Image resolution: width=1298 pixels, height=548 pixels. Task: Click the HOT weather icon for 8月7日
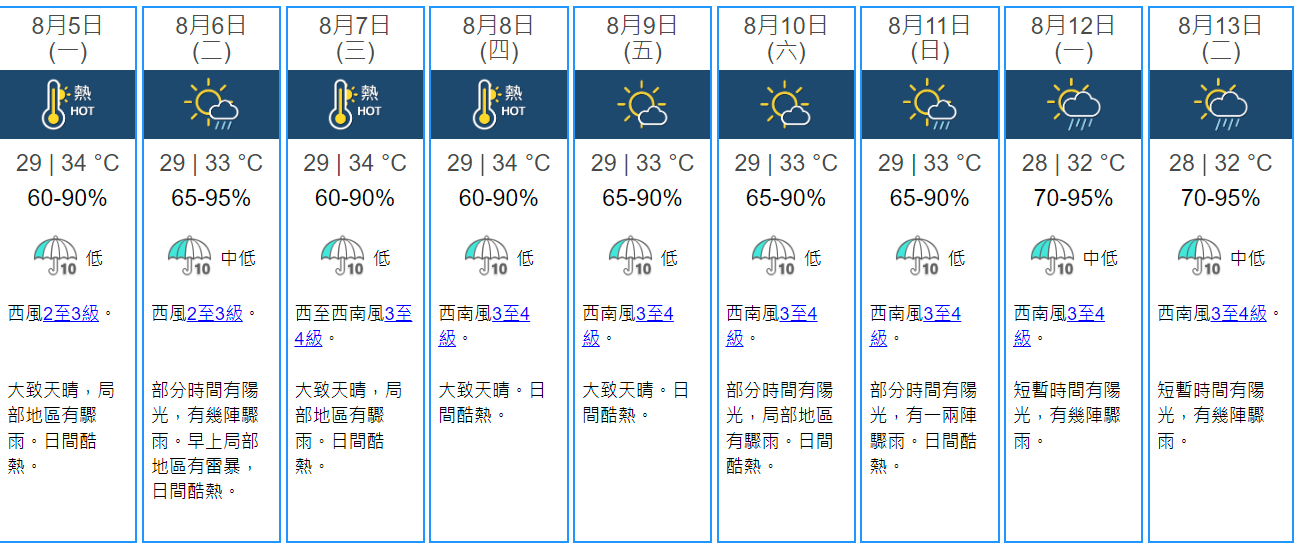click(355, 105)
